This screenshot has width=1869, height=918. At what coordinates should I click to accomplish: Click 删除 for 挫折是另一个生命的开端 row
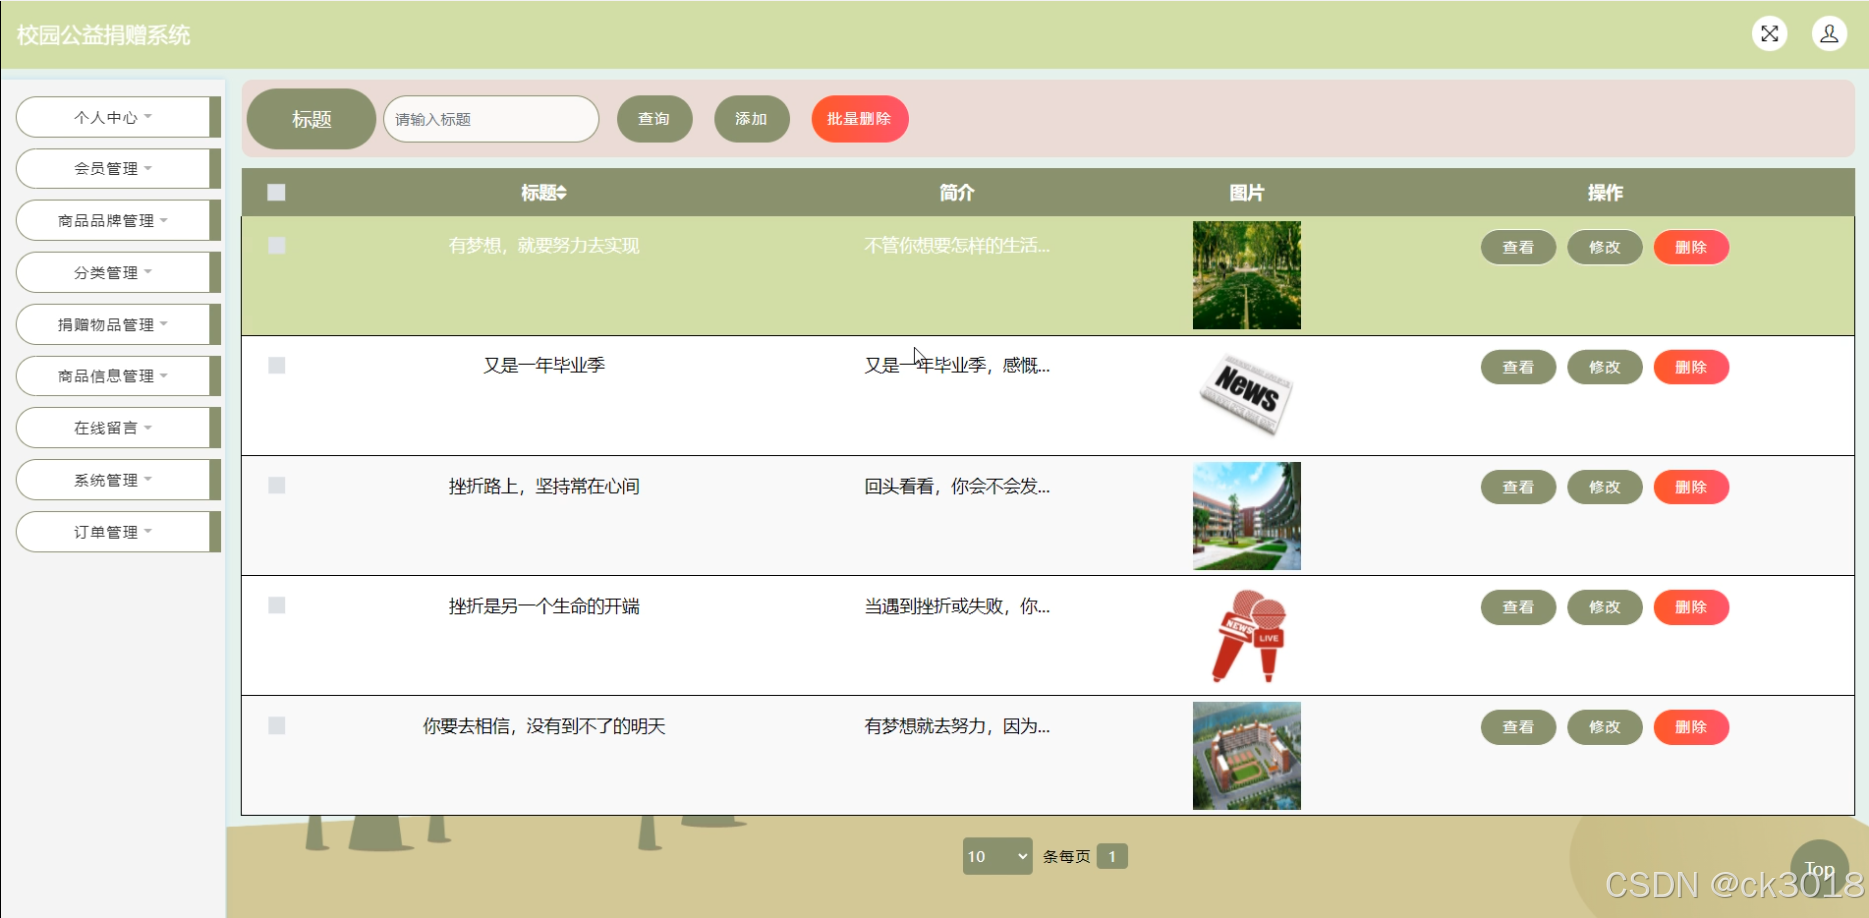click(x=1691, y=607)
